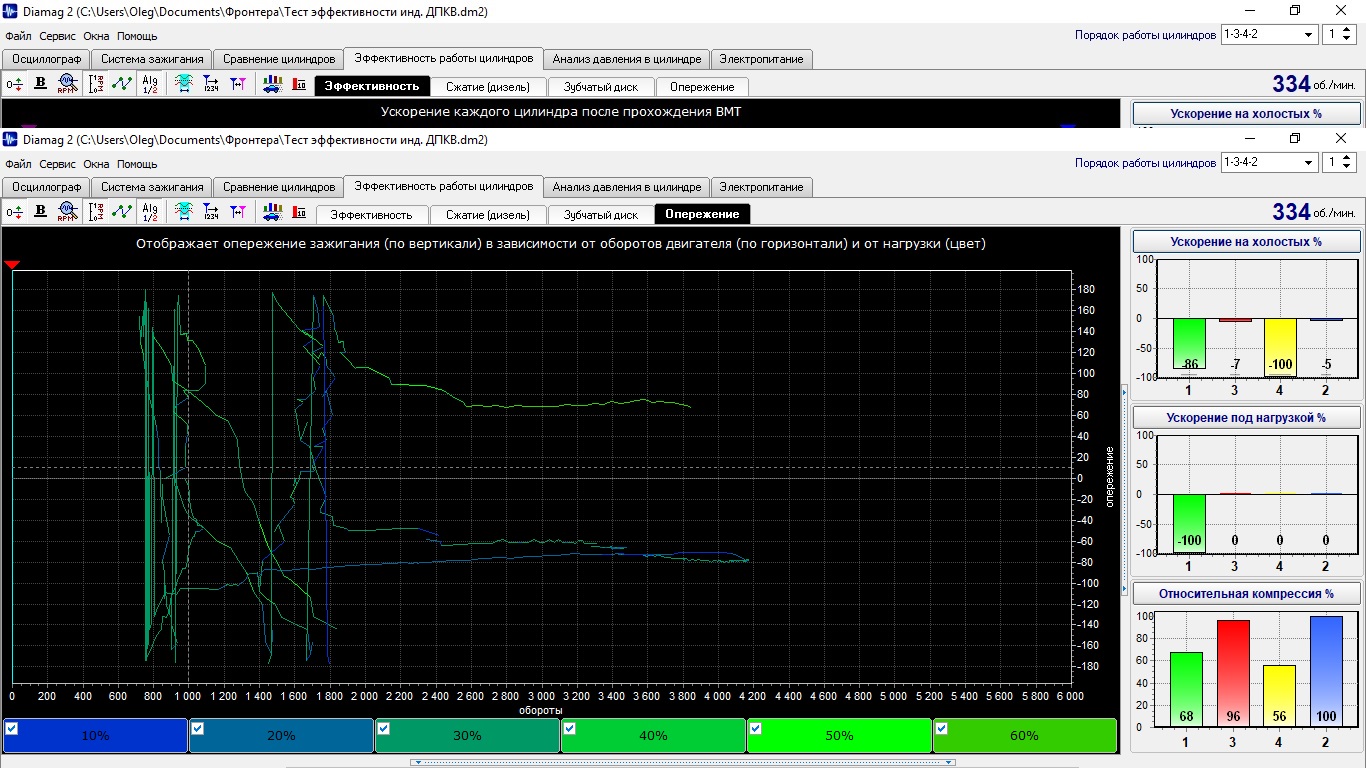Uncheck the 10% load checkbox
Image resolution: width=1366 pixels, height=768 pixels.
[12, 728]
